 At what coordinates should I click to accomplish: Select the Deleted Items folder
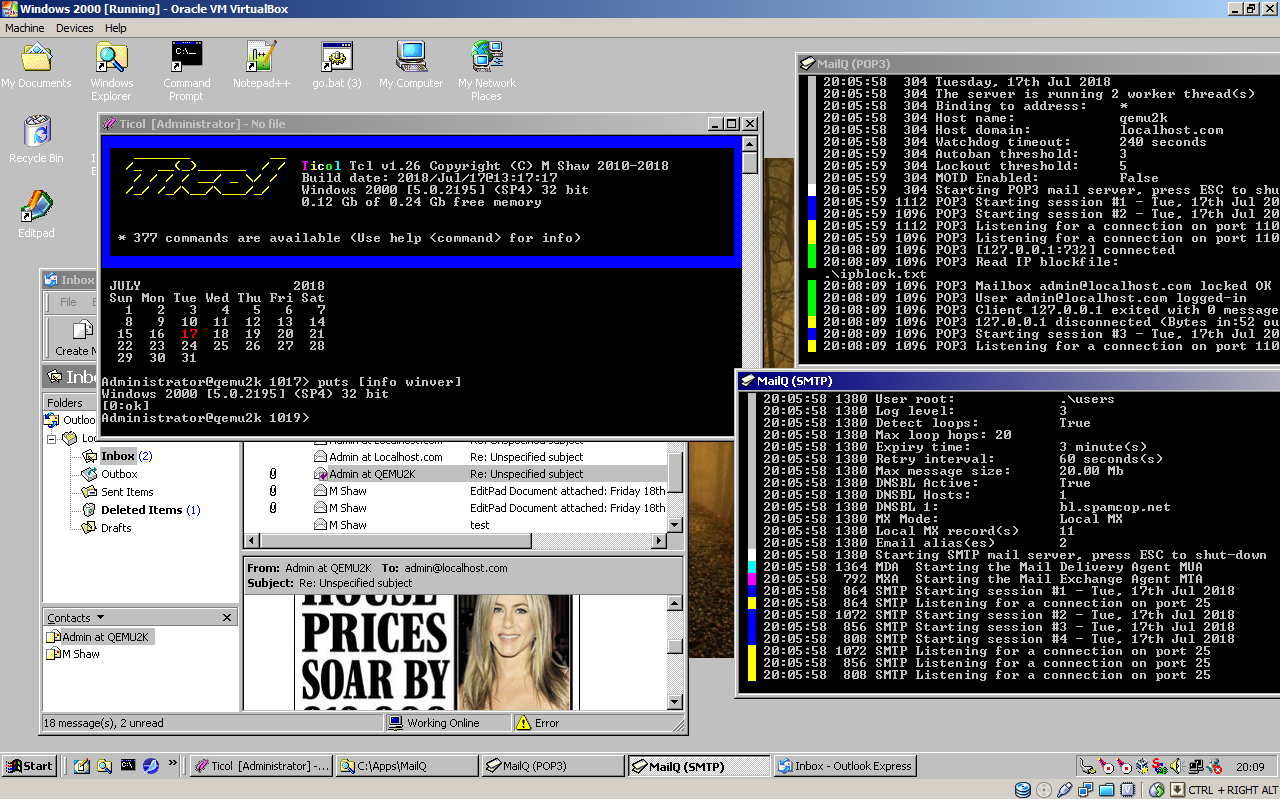(x=141, y=510)
